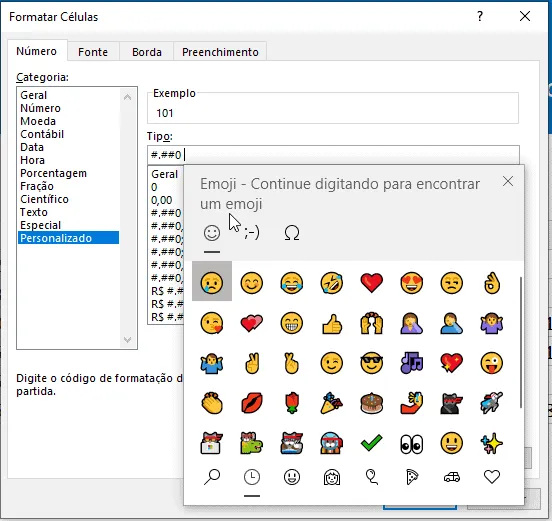Pick the winking tongue-out face emoji
552x521 pixels.
[x=492, y=363]
